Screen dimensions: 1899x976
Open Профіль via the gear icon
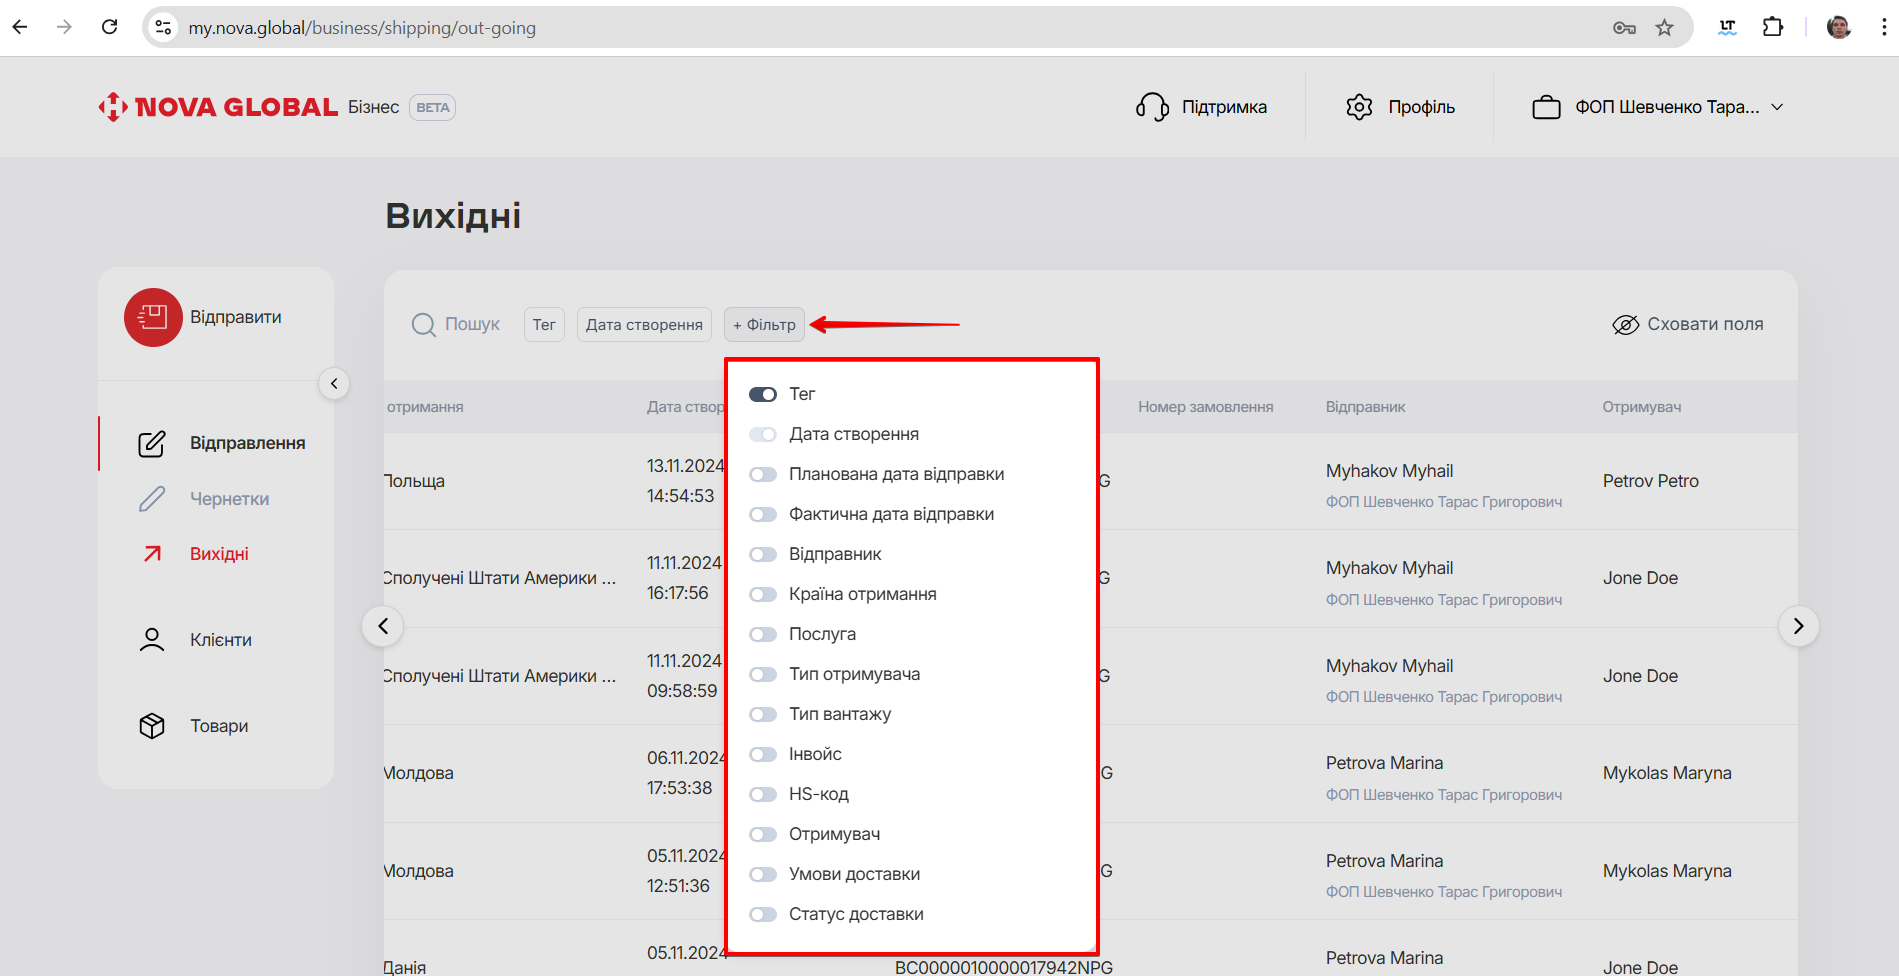pyautogui.click(x=1359, y=107)
